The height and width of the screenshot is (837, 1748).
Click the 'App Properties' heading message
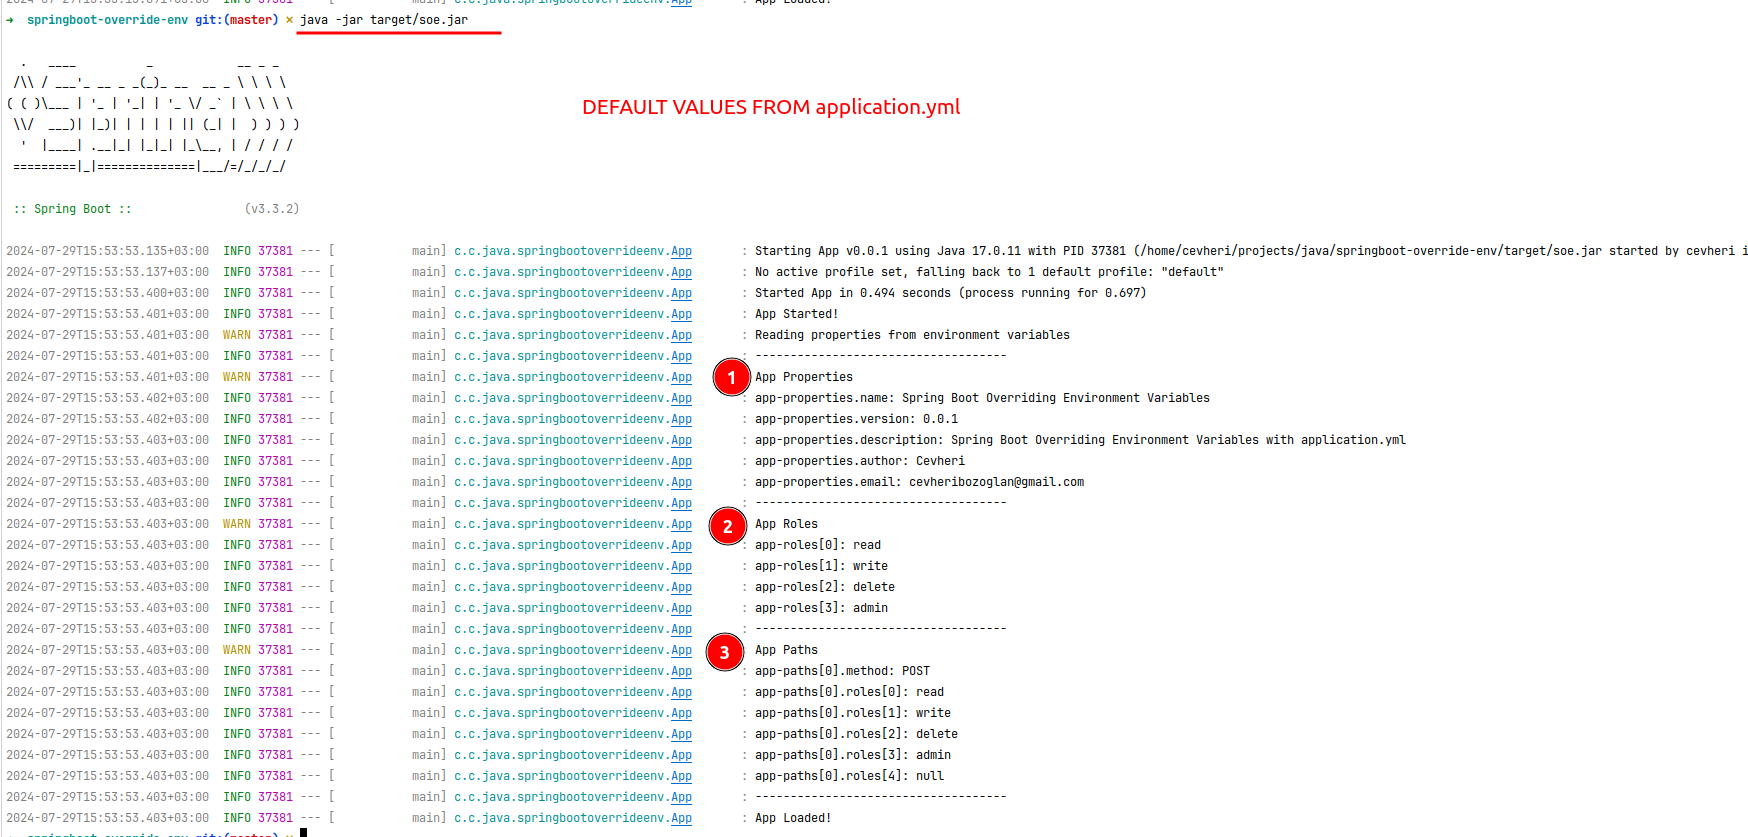coord(804,377)
